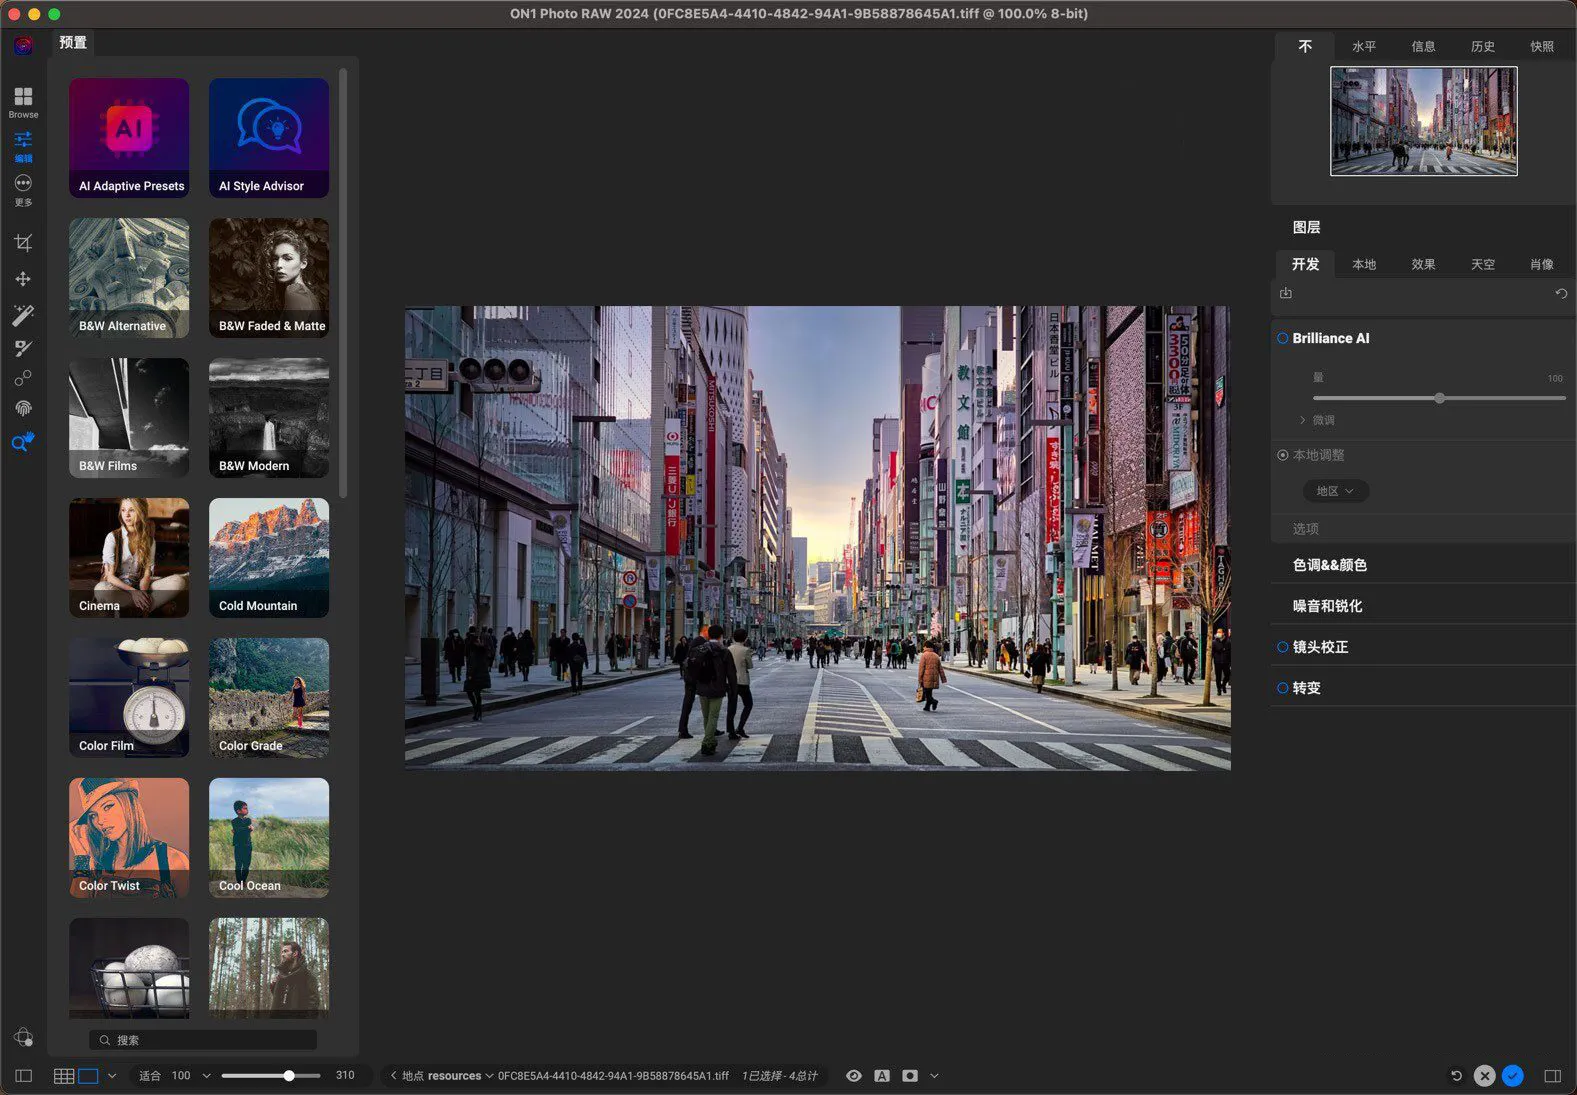Toggle preview with the eye icon

click(853, 1076)
